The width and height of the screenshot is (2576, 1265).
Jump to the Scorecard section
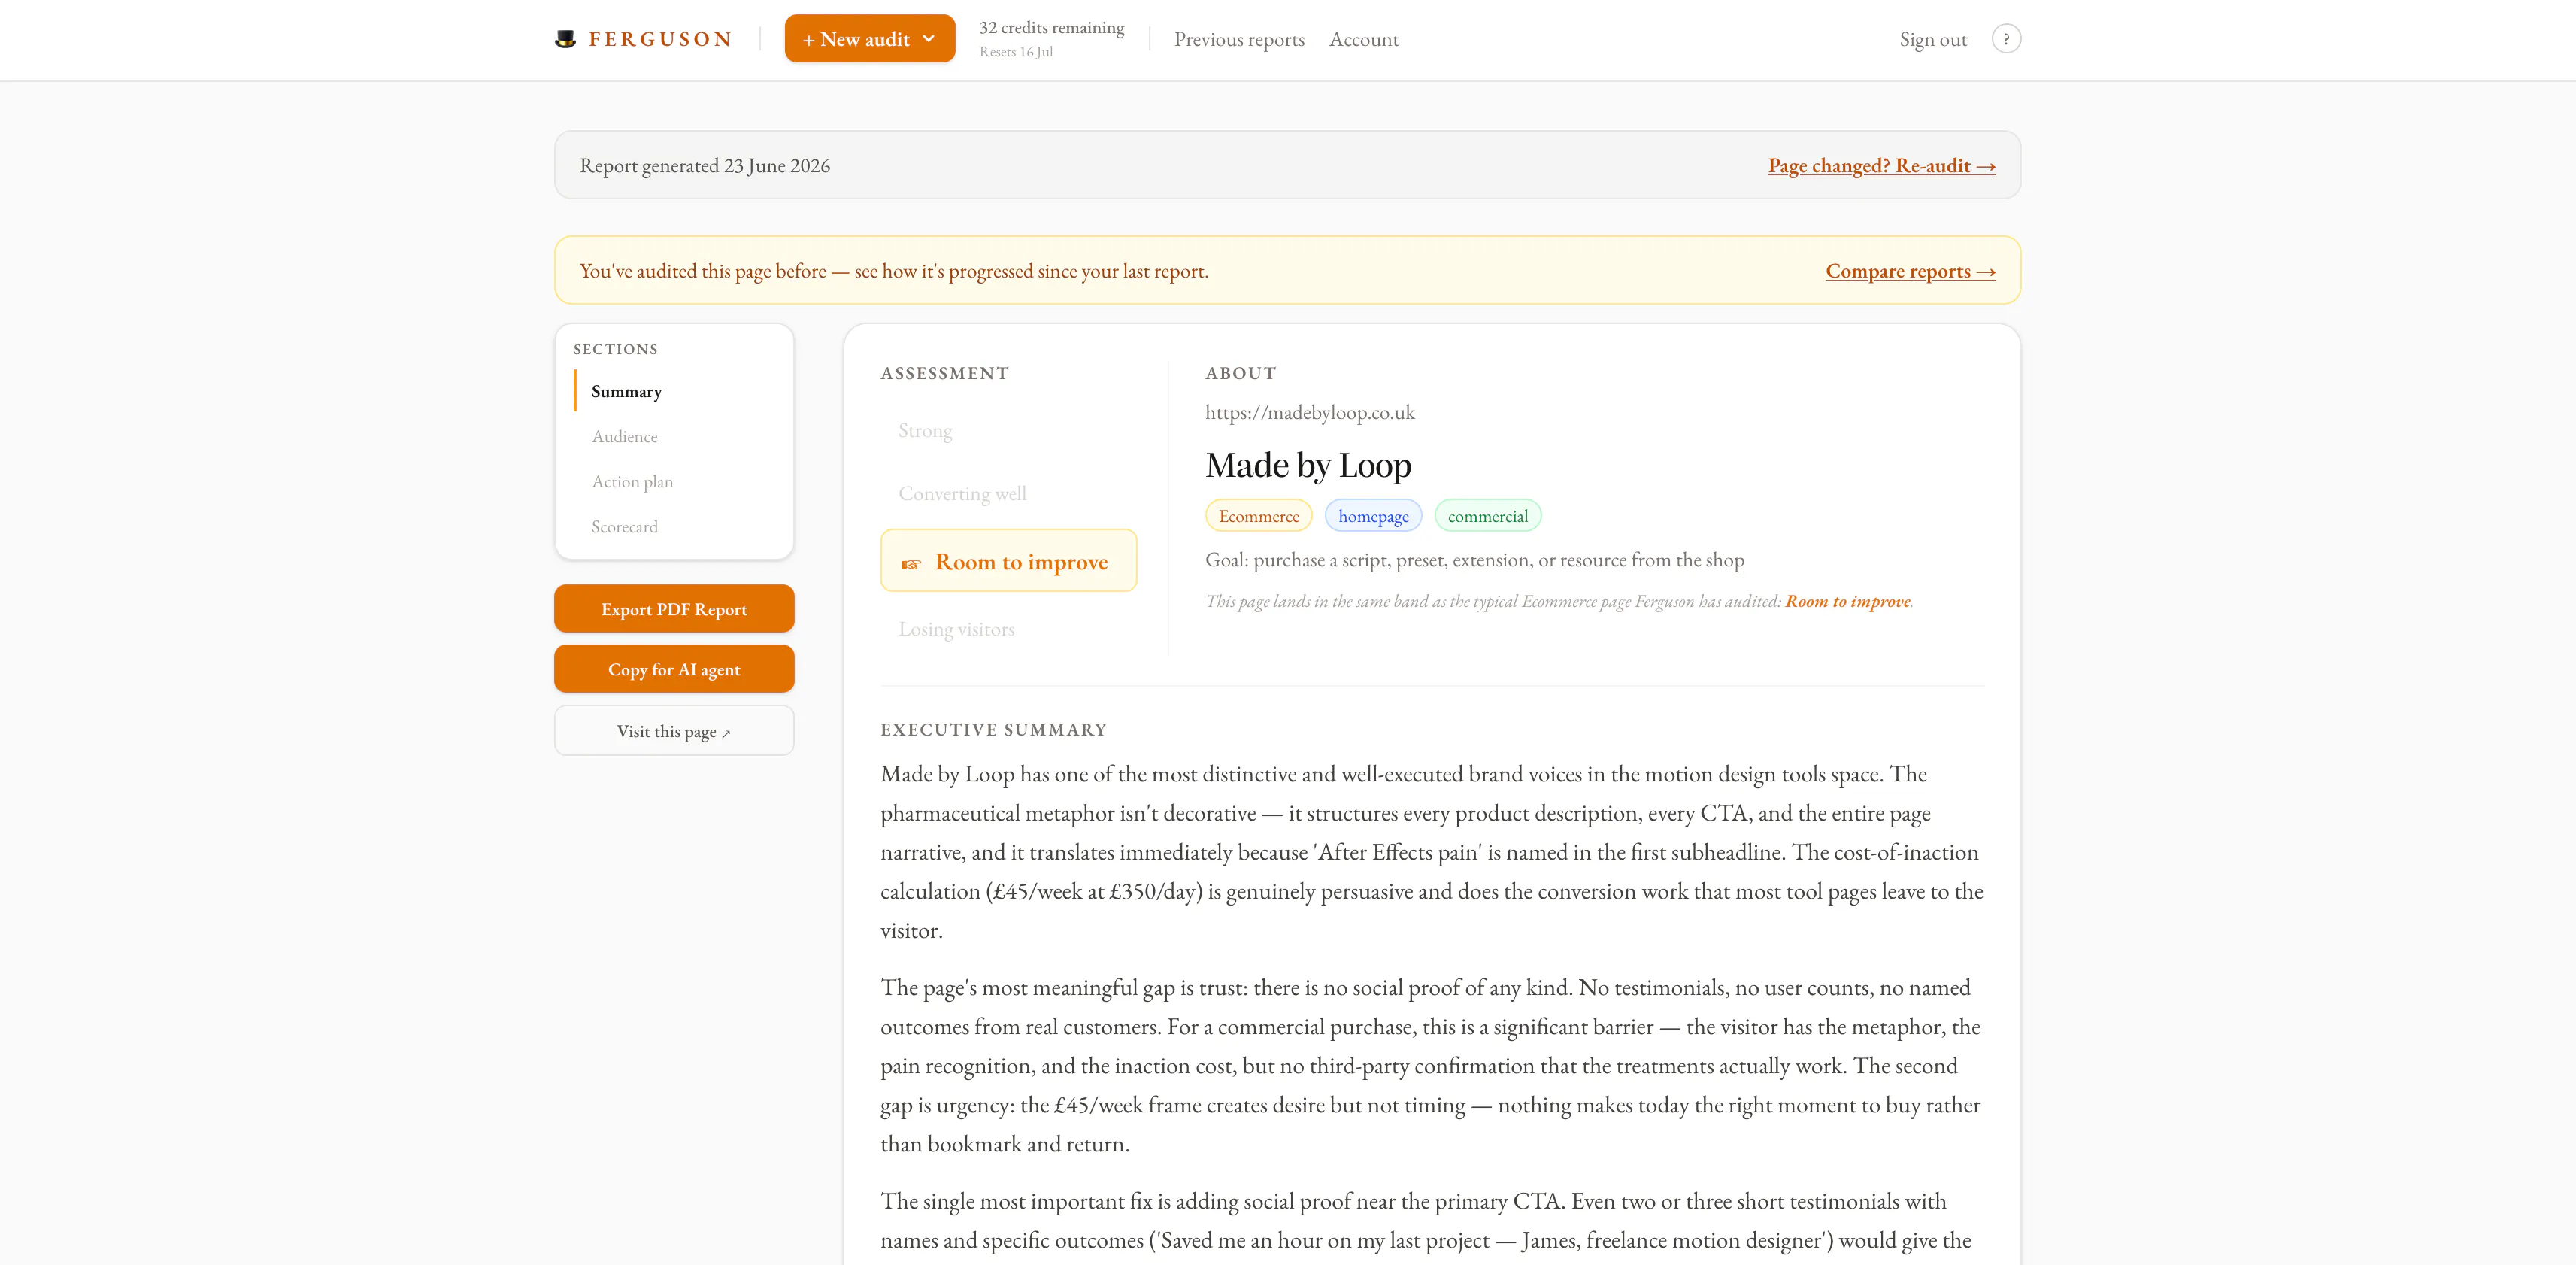(624, 526)
